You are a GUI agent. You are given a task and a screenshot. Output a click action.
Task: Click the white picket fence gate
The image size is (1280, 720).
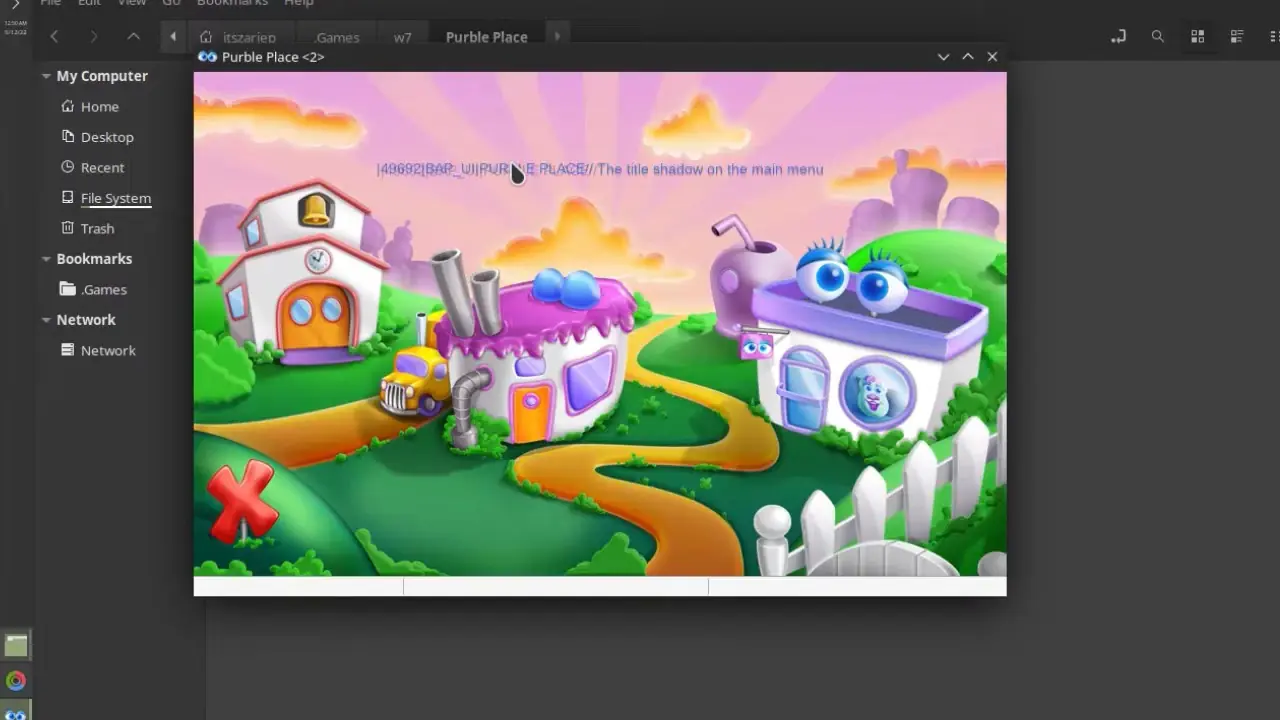click(x=883, y=557)
